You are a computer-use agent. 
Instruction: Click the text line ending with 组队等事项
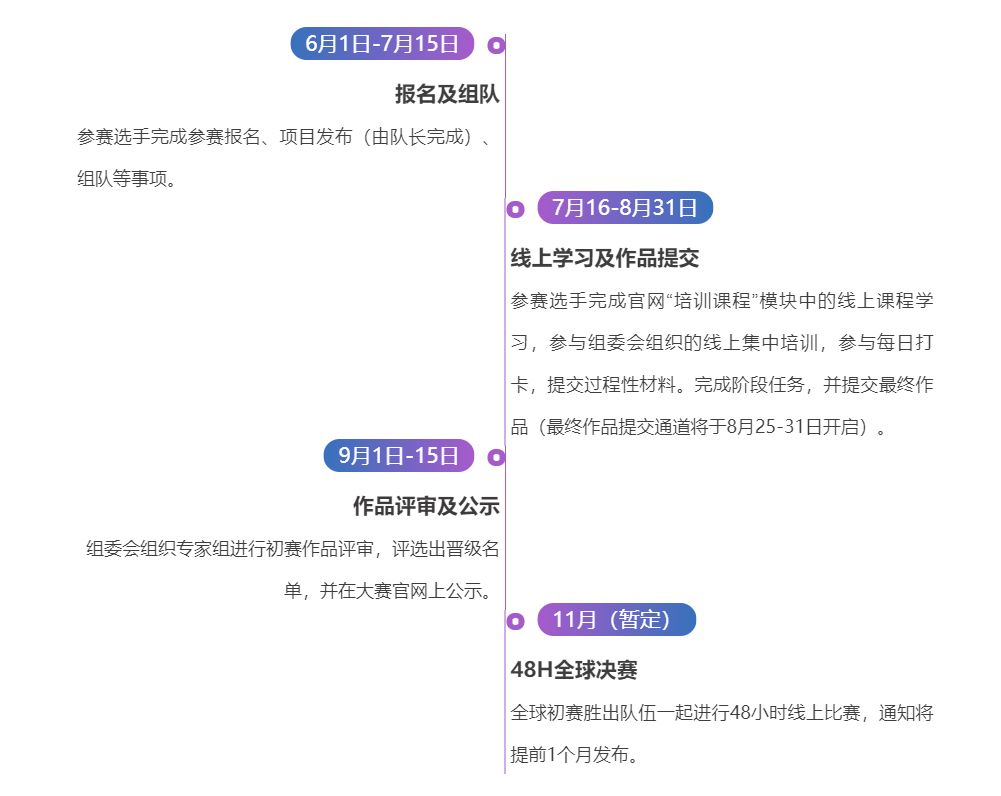tap(128, 180)
